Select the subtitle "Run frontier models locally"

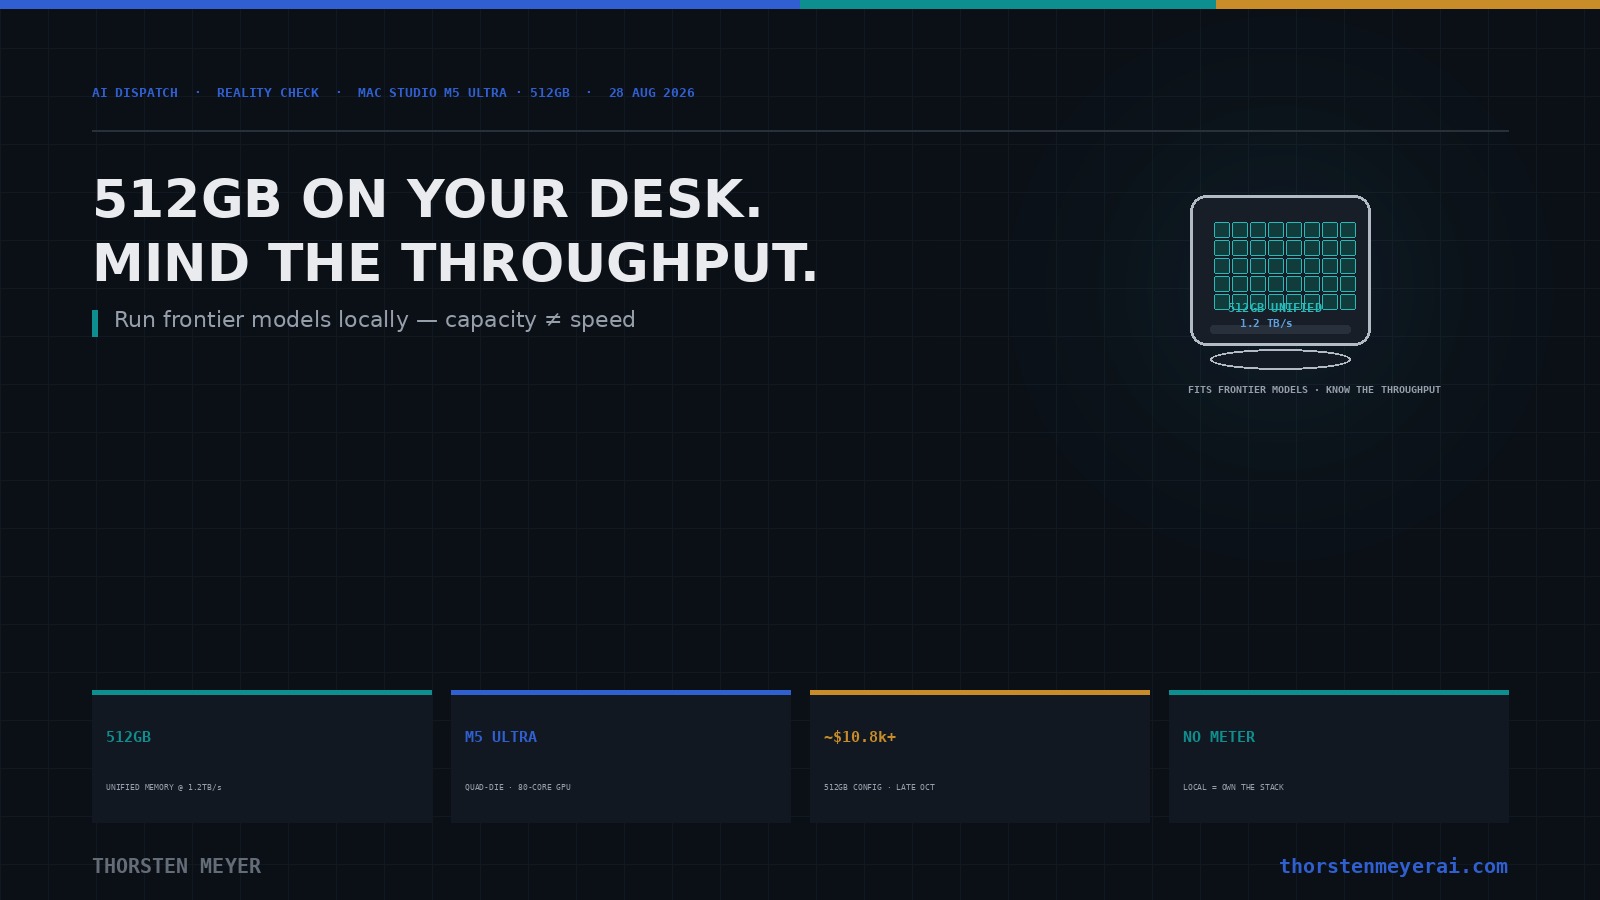point(261,320)
